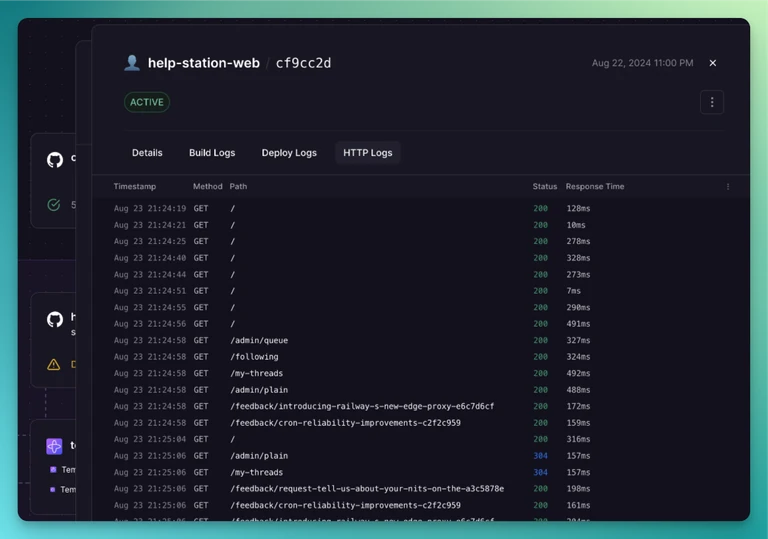Select the log row at 21:24:55
The width and height of the screenshot is (768, 539).
(x=421, y=307)
